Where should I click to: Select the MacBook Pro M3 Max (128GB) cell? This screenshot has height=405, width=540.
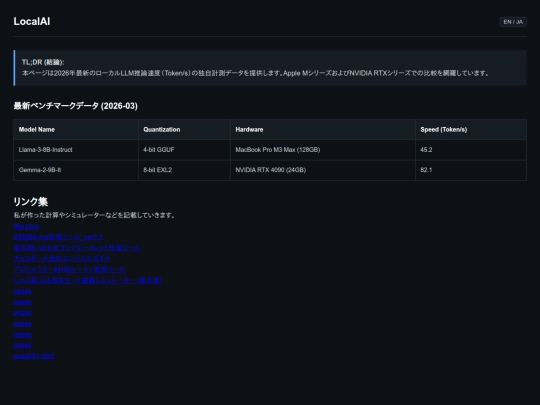(323, 150)
